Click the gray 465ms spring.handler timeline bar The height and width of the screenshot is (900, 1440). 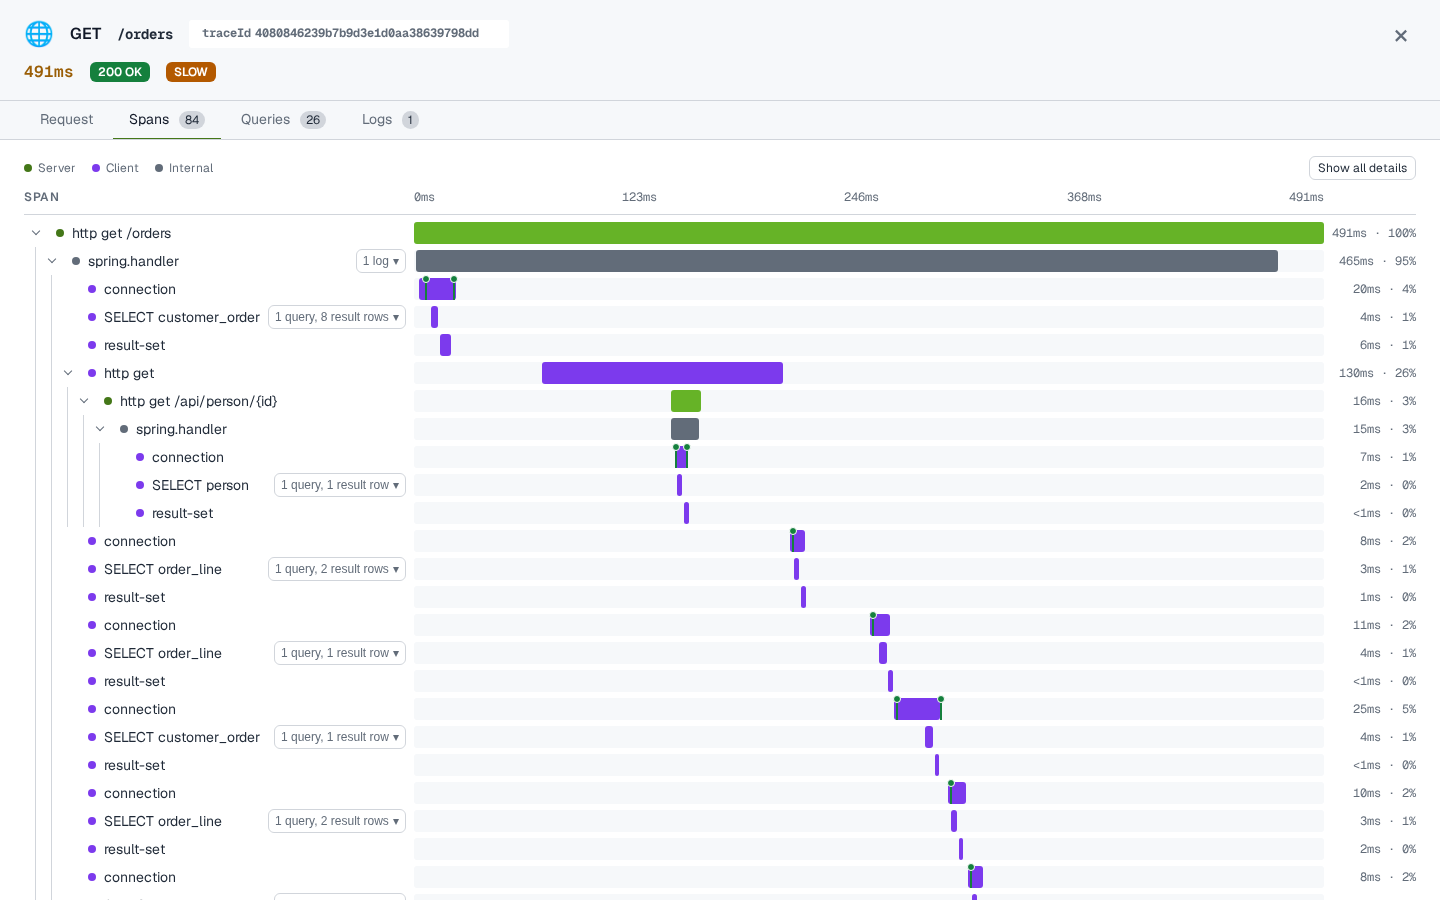(x=847, y=261)
